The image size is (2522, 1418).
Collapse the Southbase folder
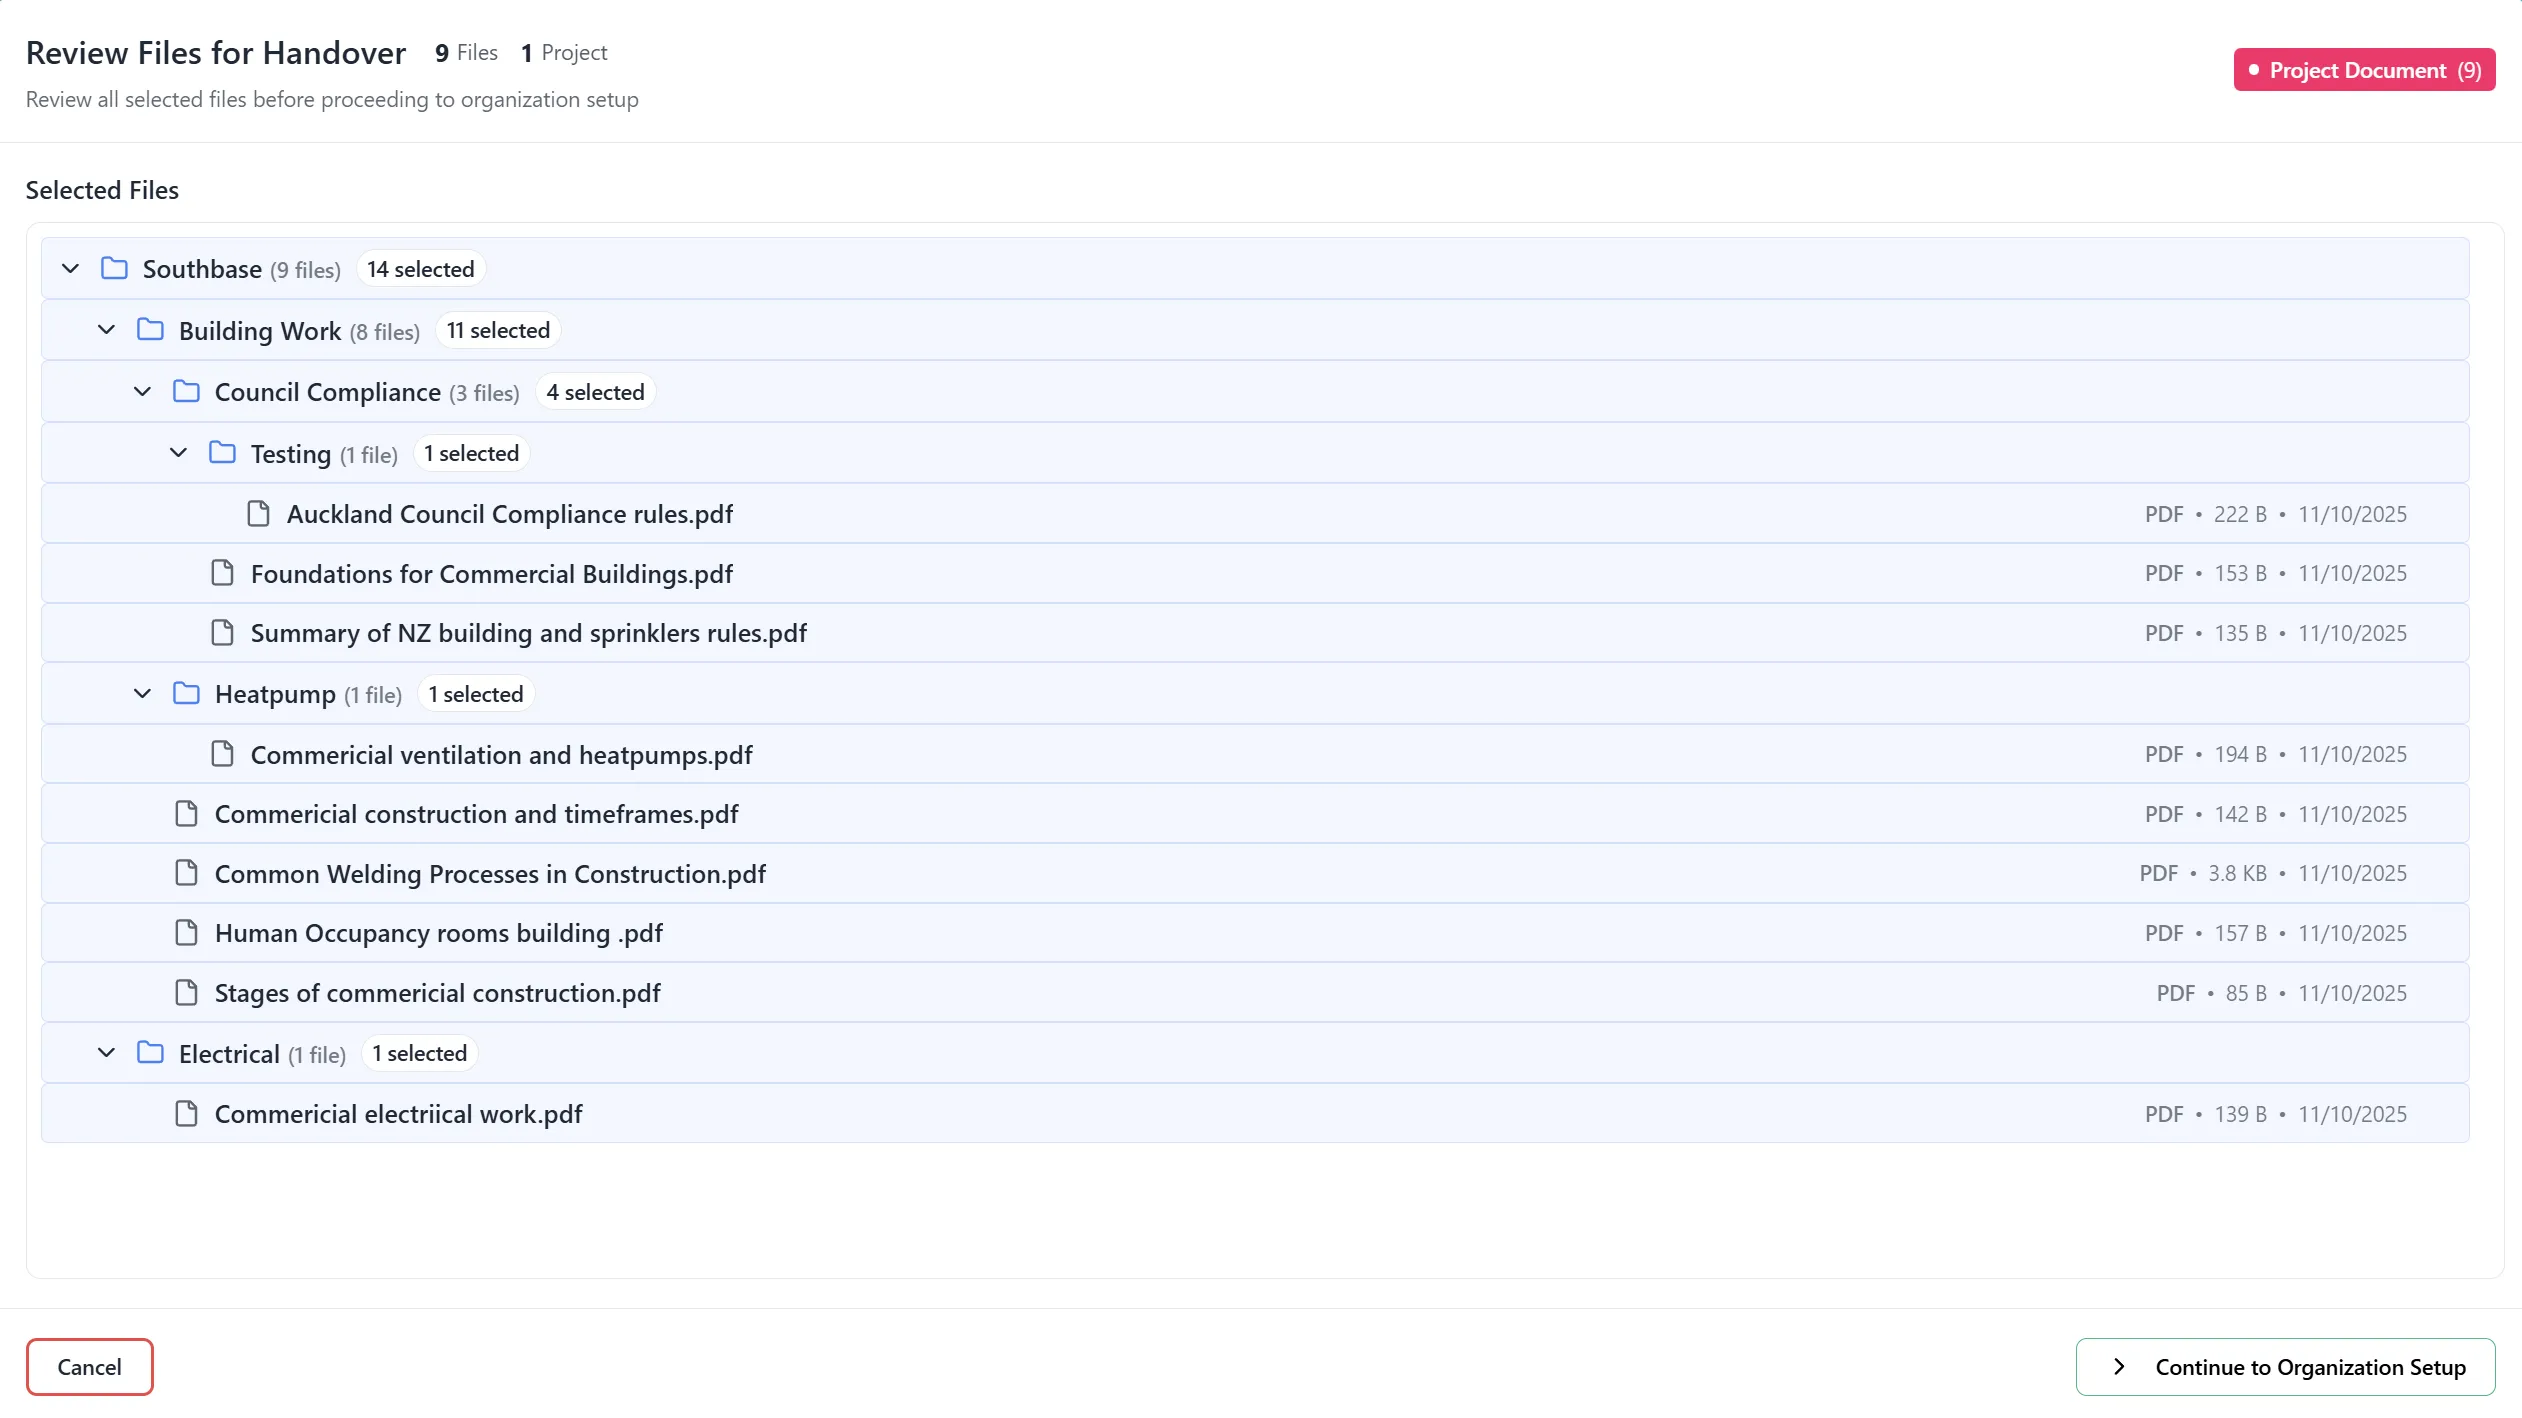70,268
